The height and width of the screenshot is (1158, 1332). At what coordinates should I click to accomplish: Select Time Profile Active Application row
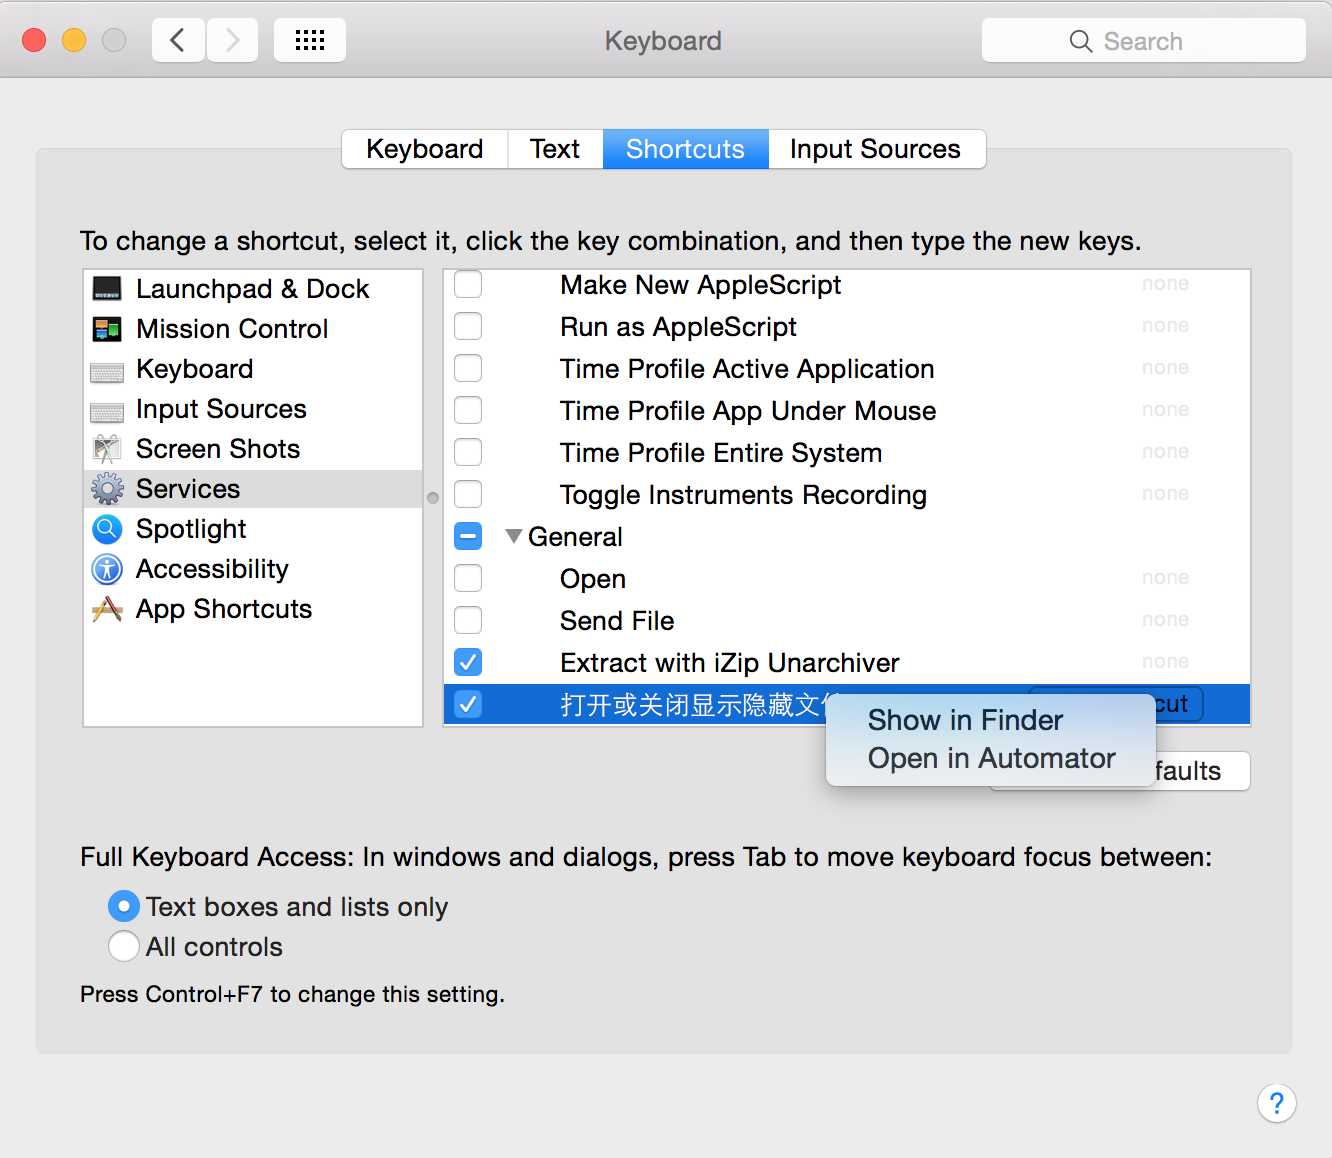846,368
